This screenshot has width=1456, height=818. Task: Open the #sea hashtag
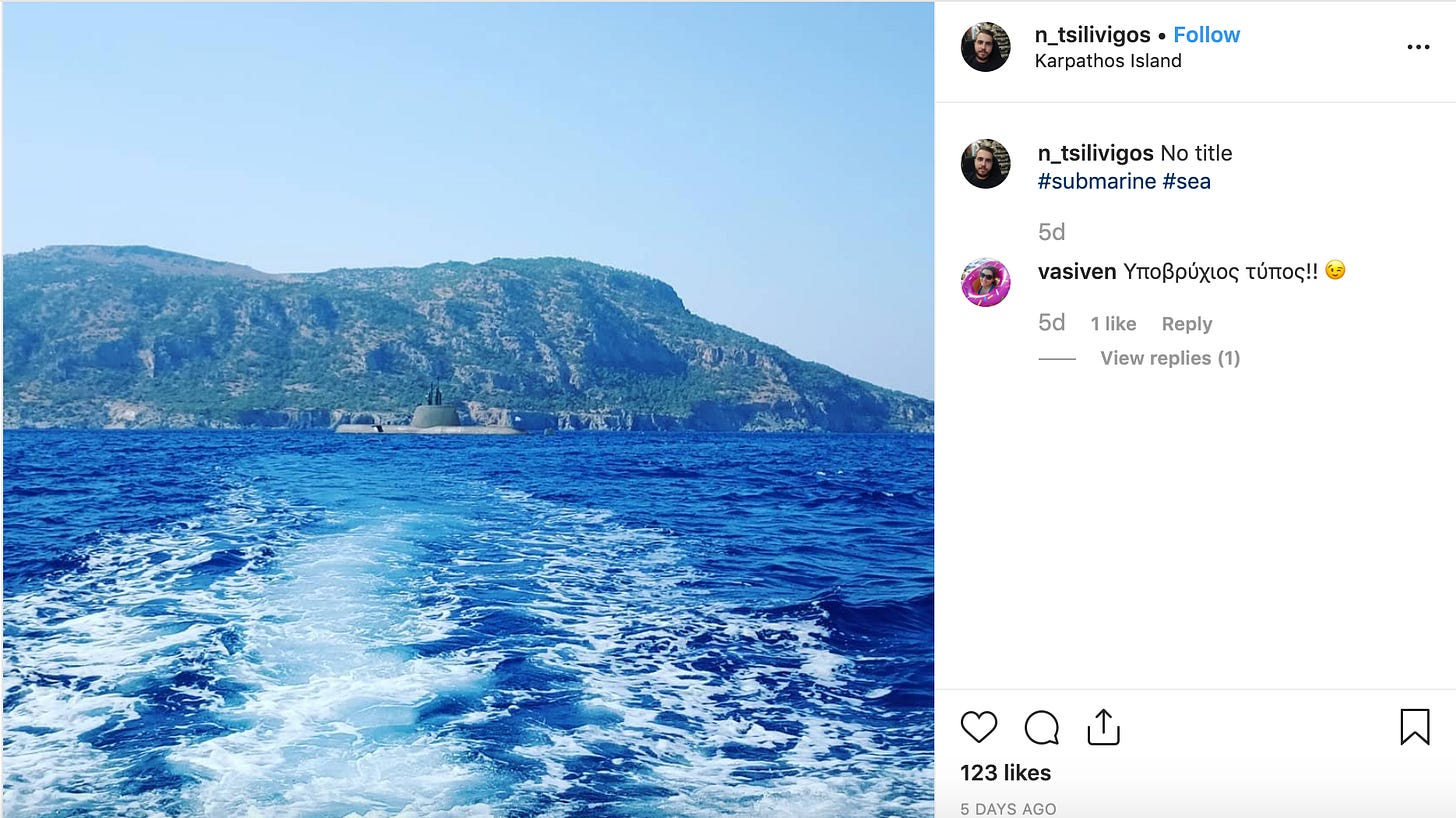click(1186, 181)
